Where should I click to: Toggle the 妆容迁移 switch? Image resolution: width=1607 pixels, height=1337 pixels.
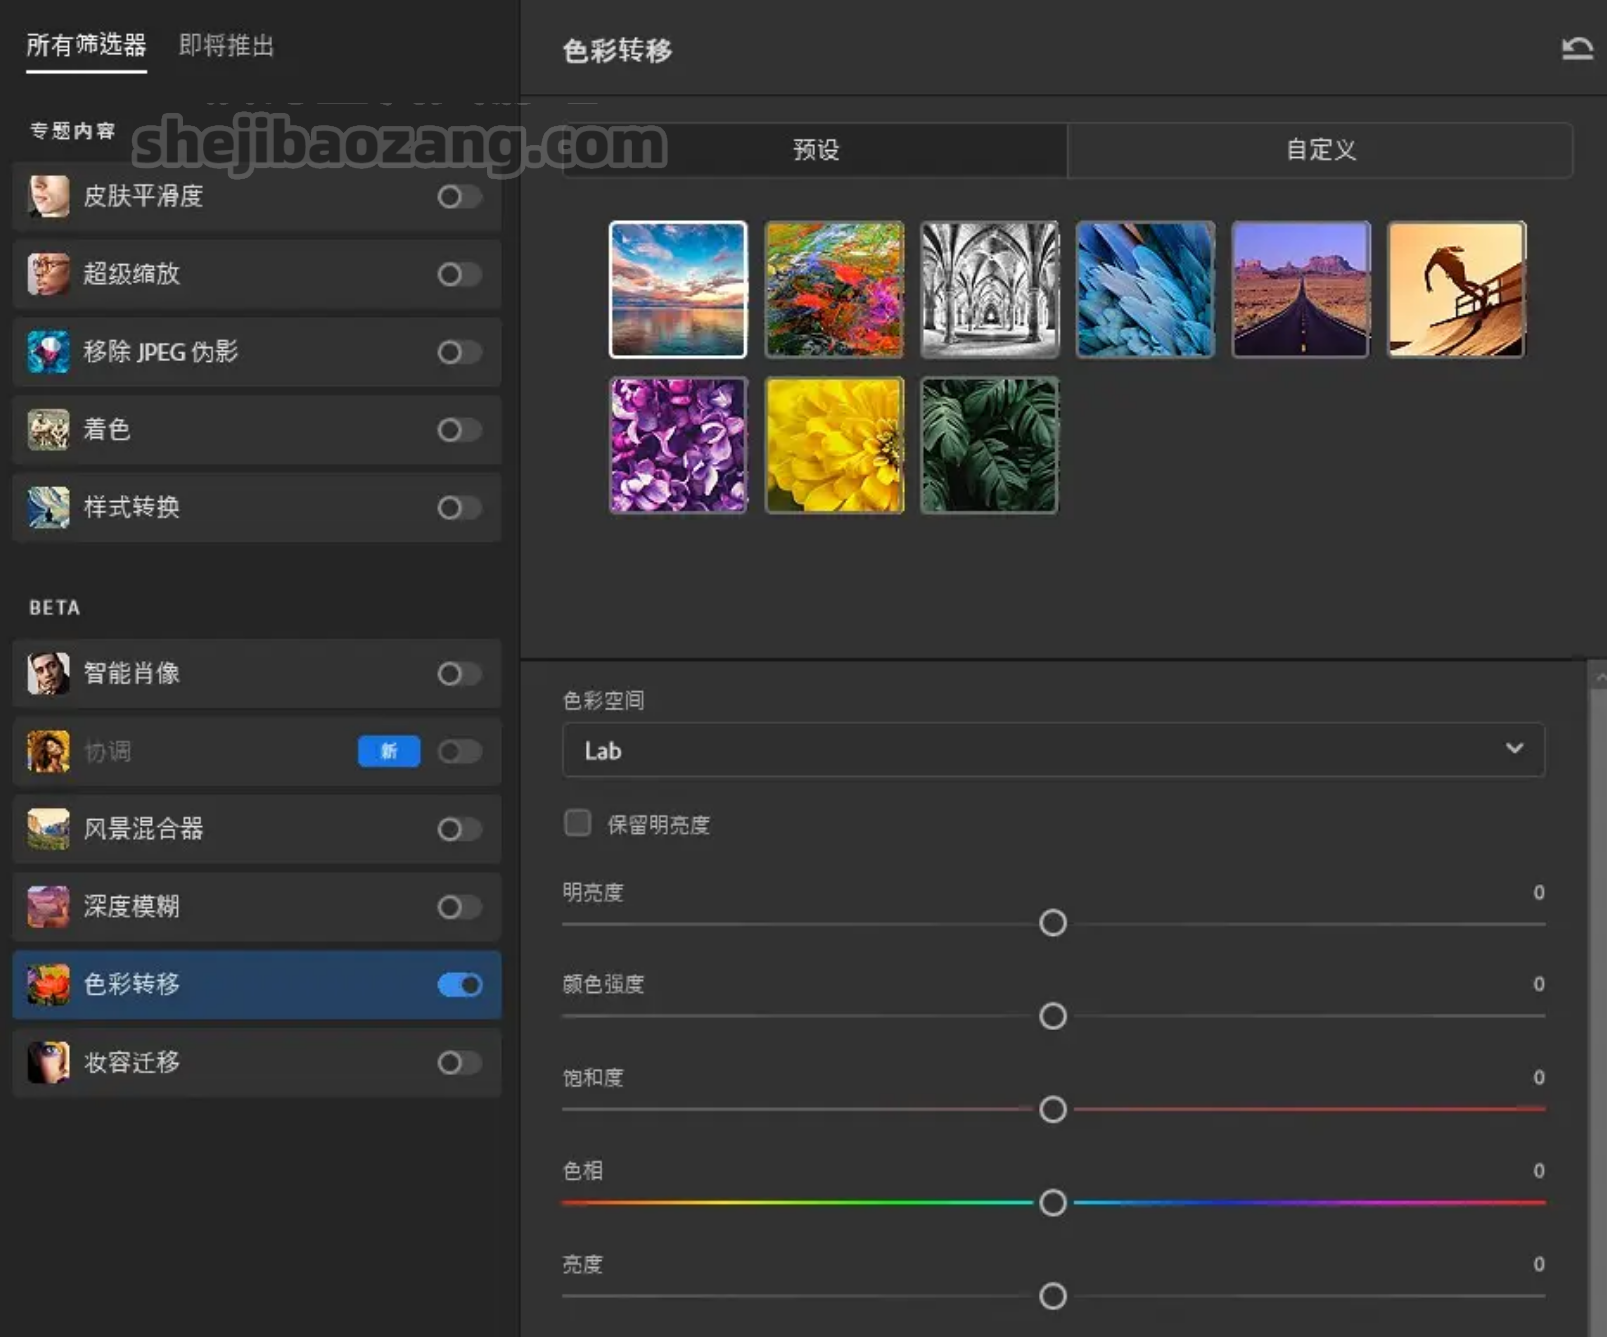point(460,1063)
